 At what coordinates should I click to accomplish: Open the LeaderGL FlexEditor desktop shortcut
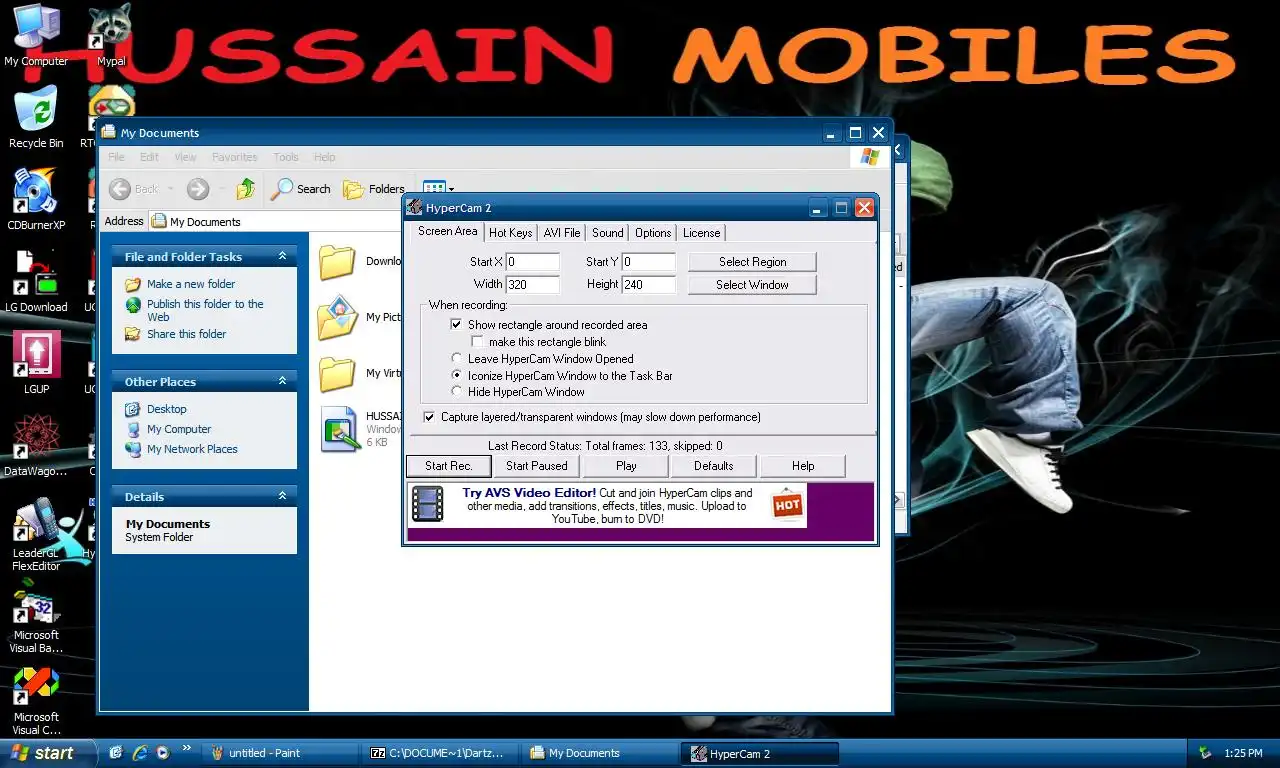click(x=36, y=533)
